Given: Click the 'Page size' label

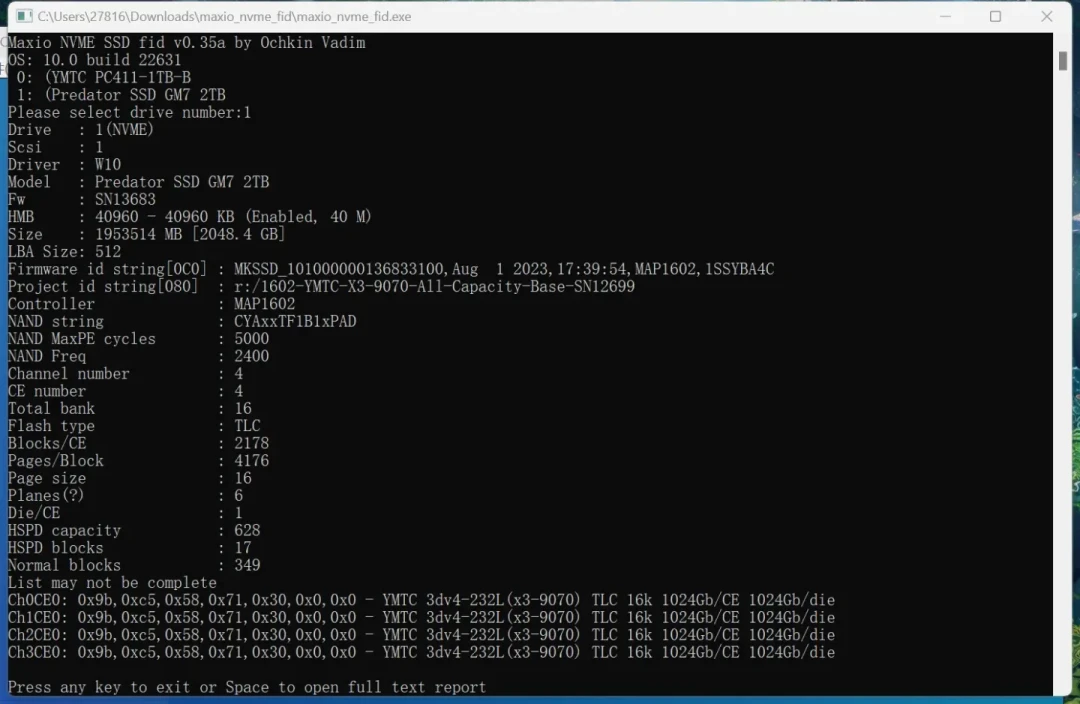Looking at the screenshot, I should point(47,478).
